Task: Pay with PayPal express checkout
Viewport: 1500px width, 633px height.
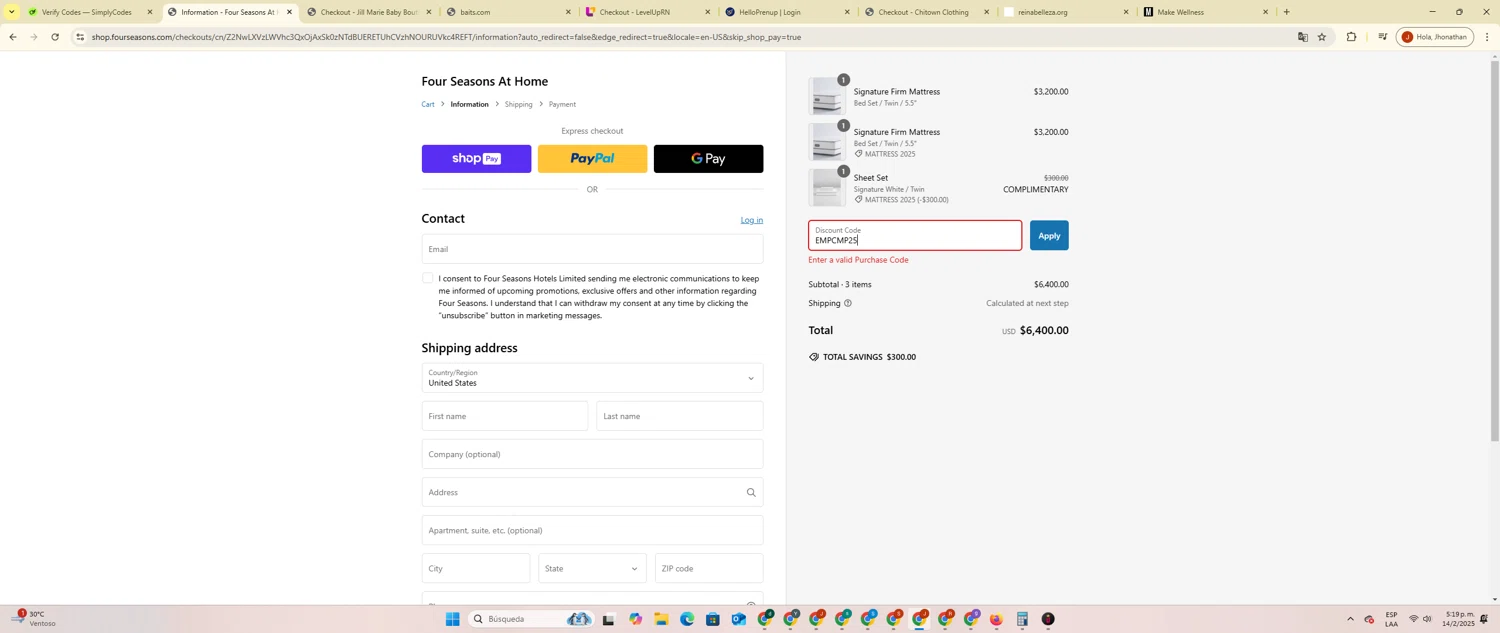Action: click(x=592, y=159)
